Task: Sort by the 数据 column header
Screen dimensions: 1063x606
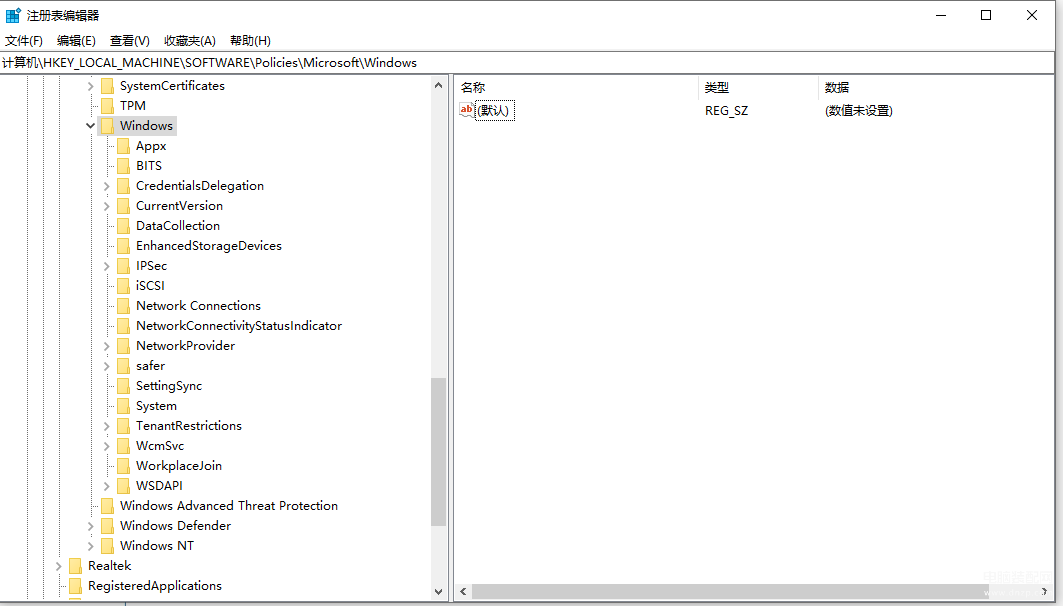Action: tap(936, 87)
